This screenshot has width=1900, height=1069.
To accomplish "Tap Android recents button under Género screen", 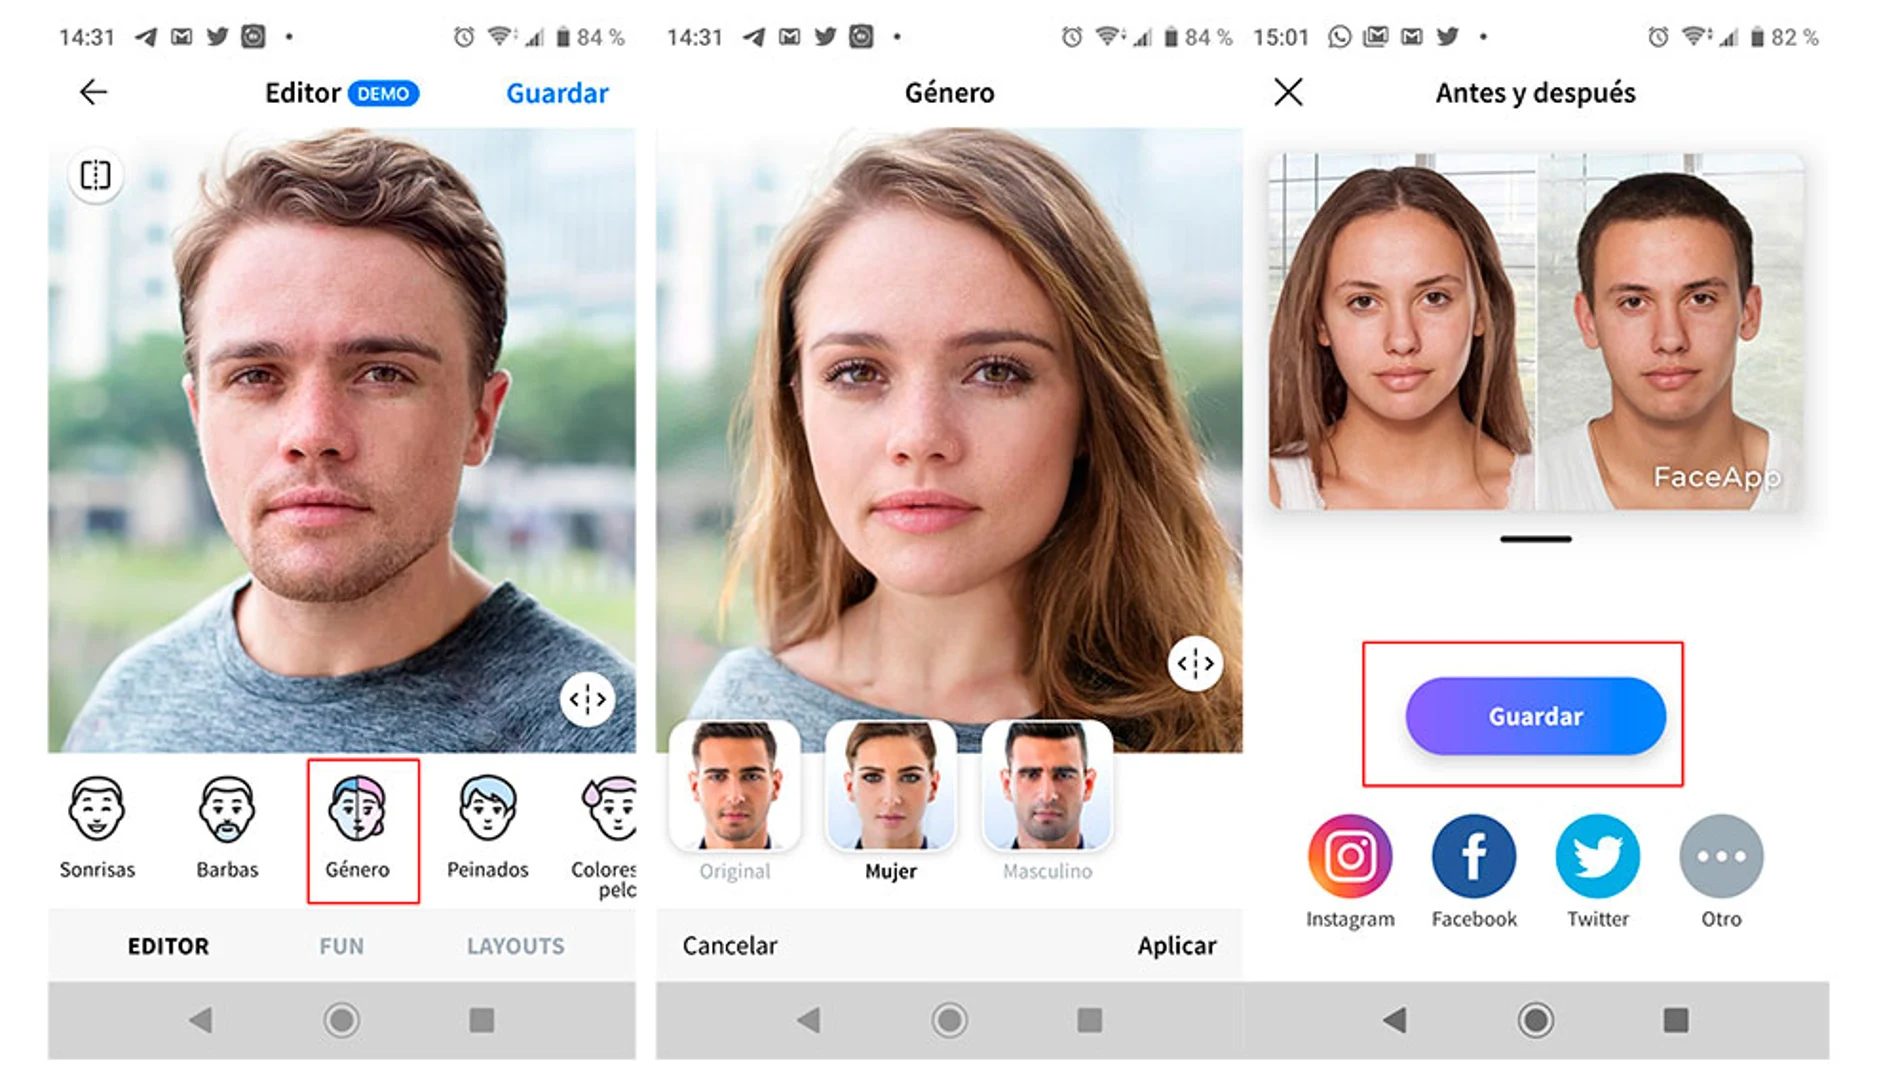I will pyautogui.click(x=1090, y=1020).
